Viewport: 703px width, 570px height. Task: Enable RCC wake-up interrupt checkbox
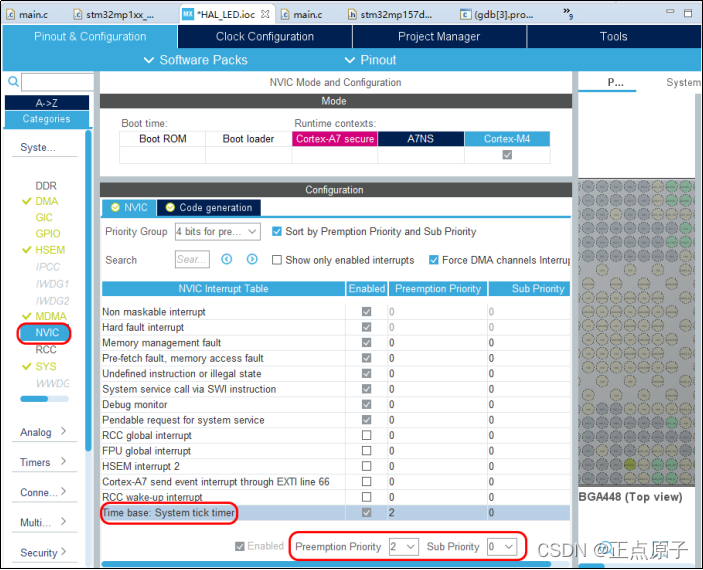tap(366, 497)
